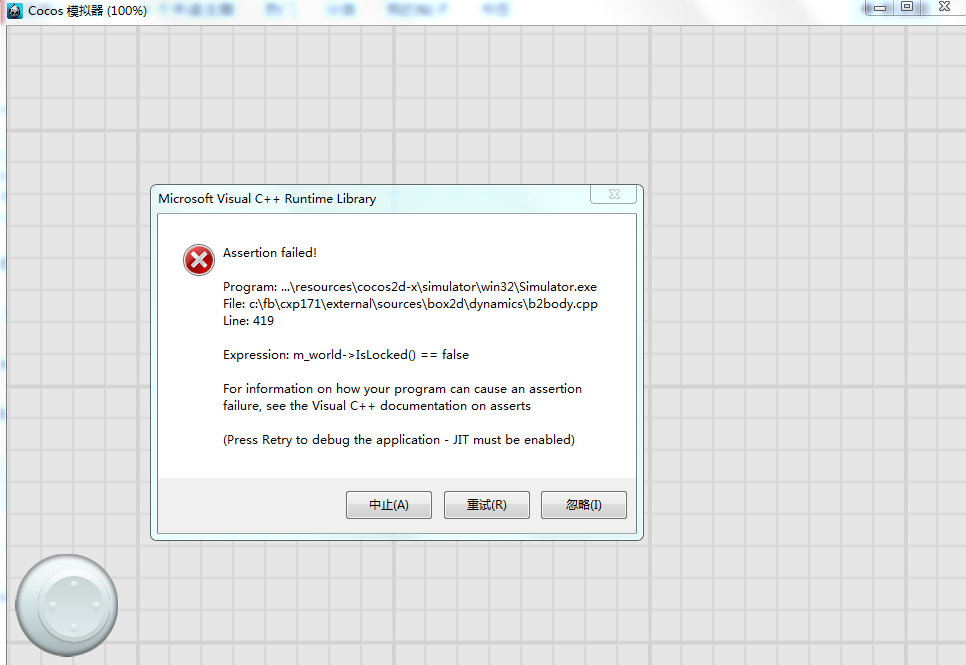Click the Program Simulator.exe path line

pos(410,287)
